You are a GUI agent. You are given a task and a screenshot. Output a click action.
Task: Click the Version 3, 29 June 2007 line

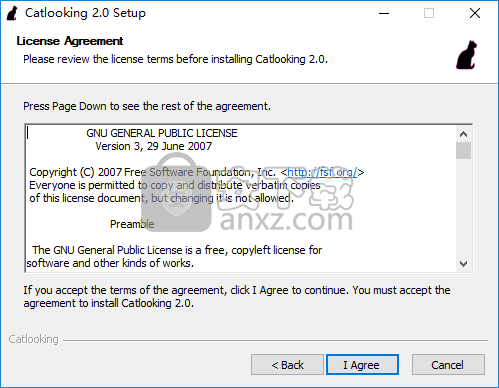[153, 146]
